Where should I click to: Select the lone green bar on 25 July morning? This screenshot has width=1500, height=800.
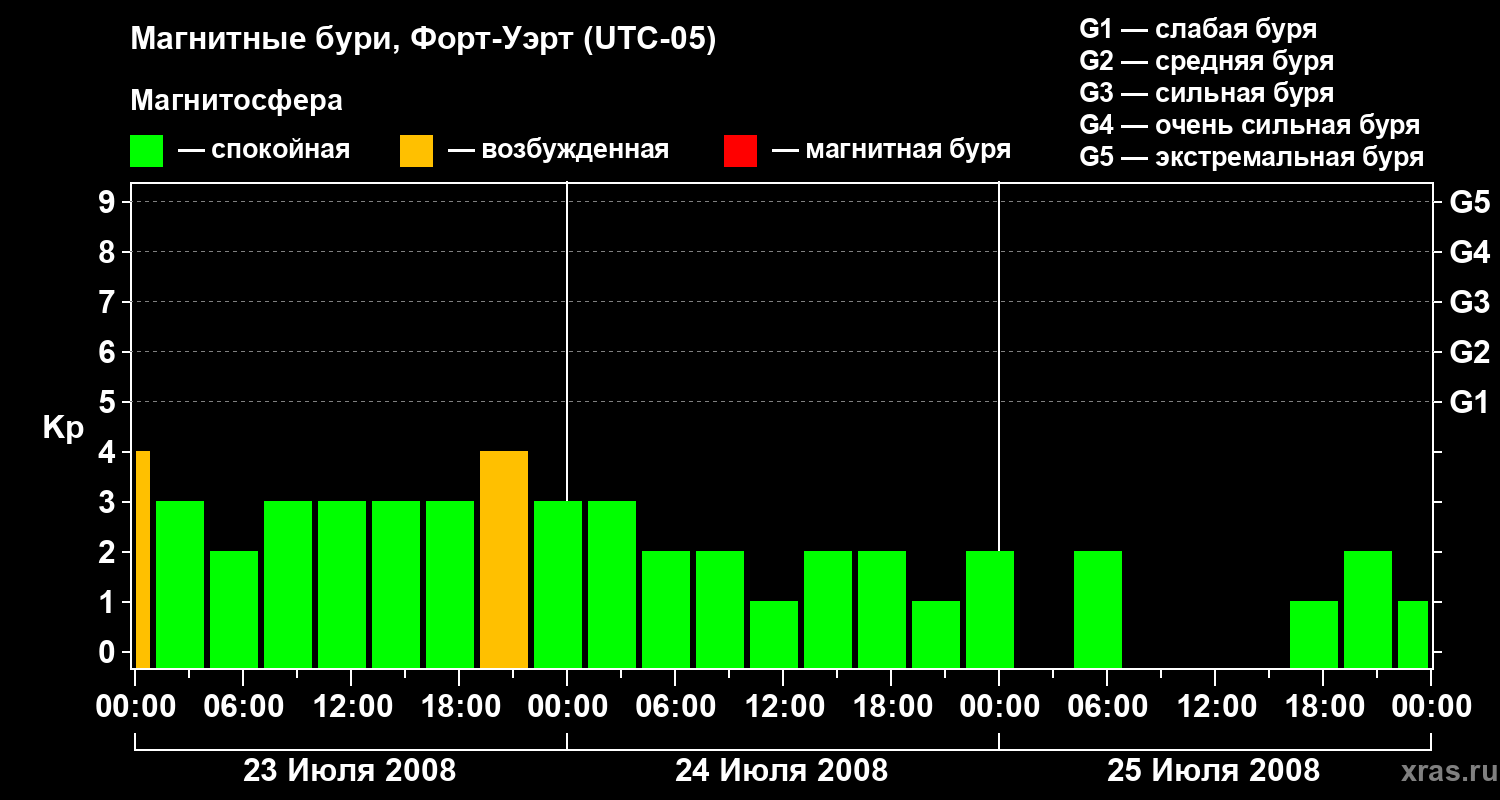click(1098, 610)
